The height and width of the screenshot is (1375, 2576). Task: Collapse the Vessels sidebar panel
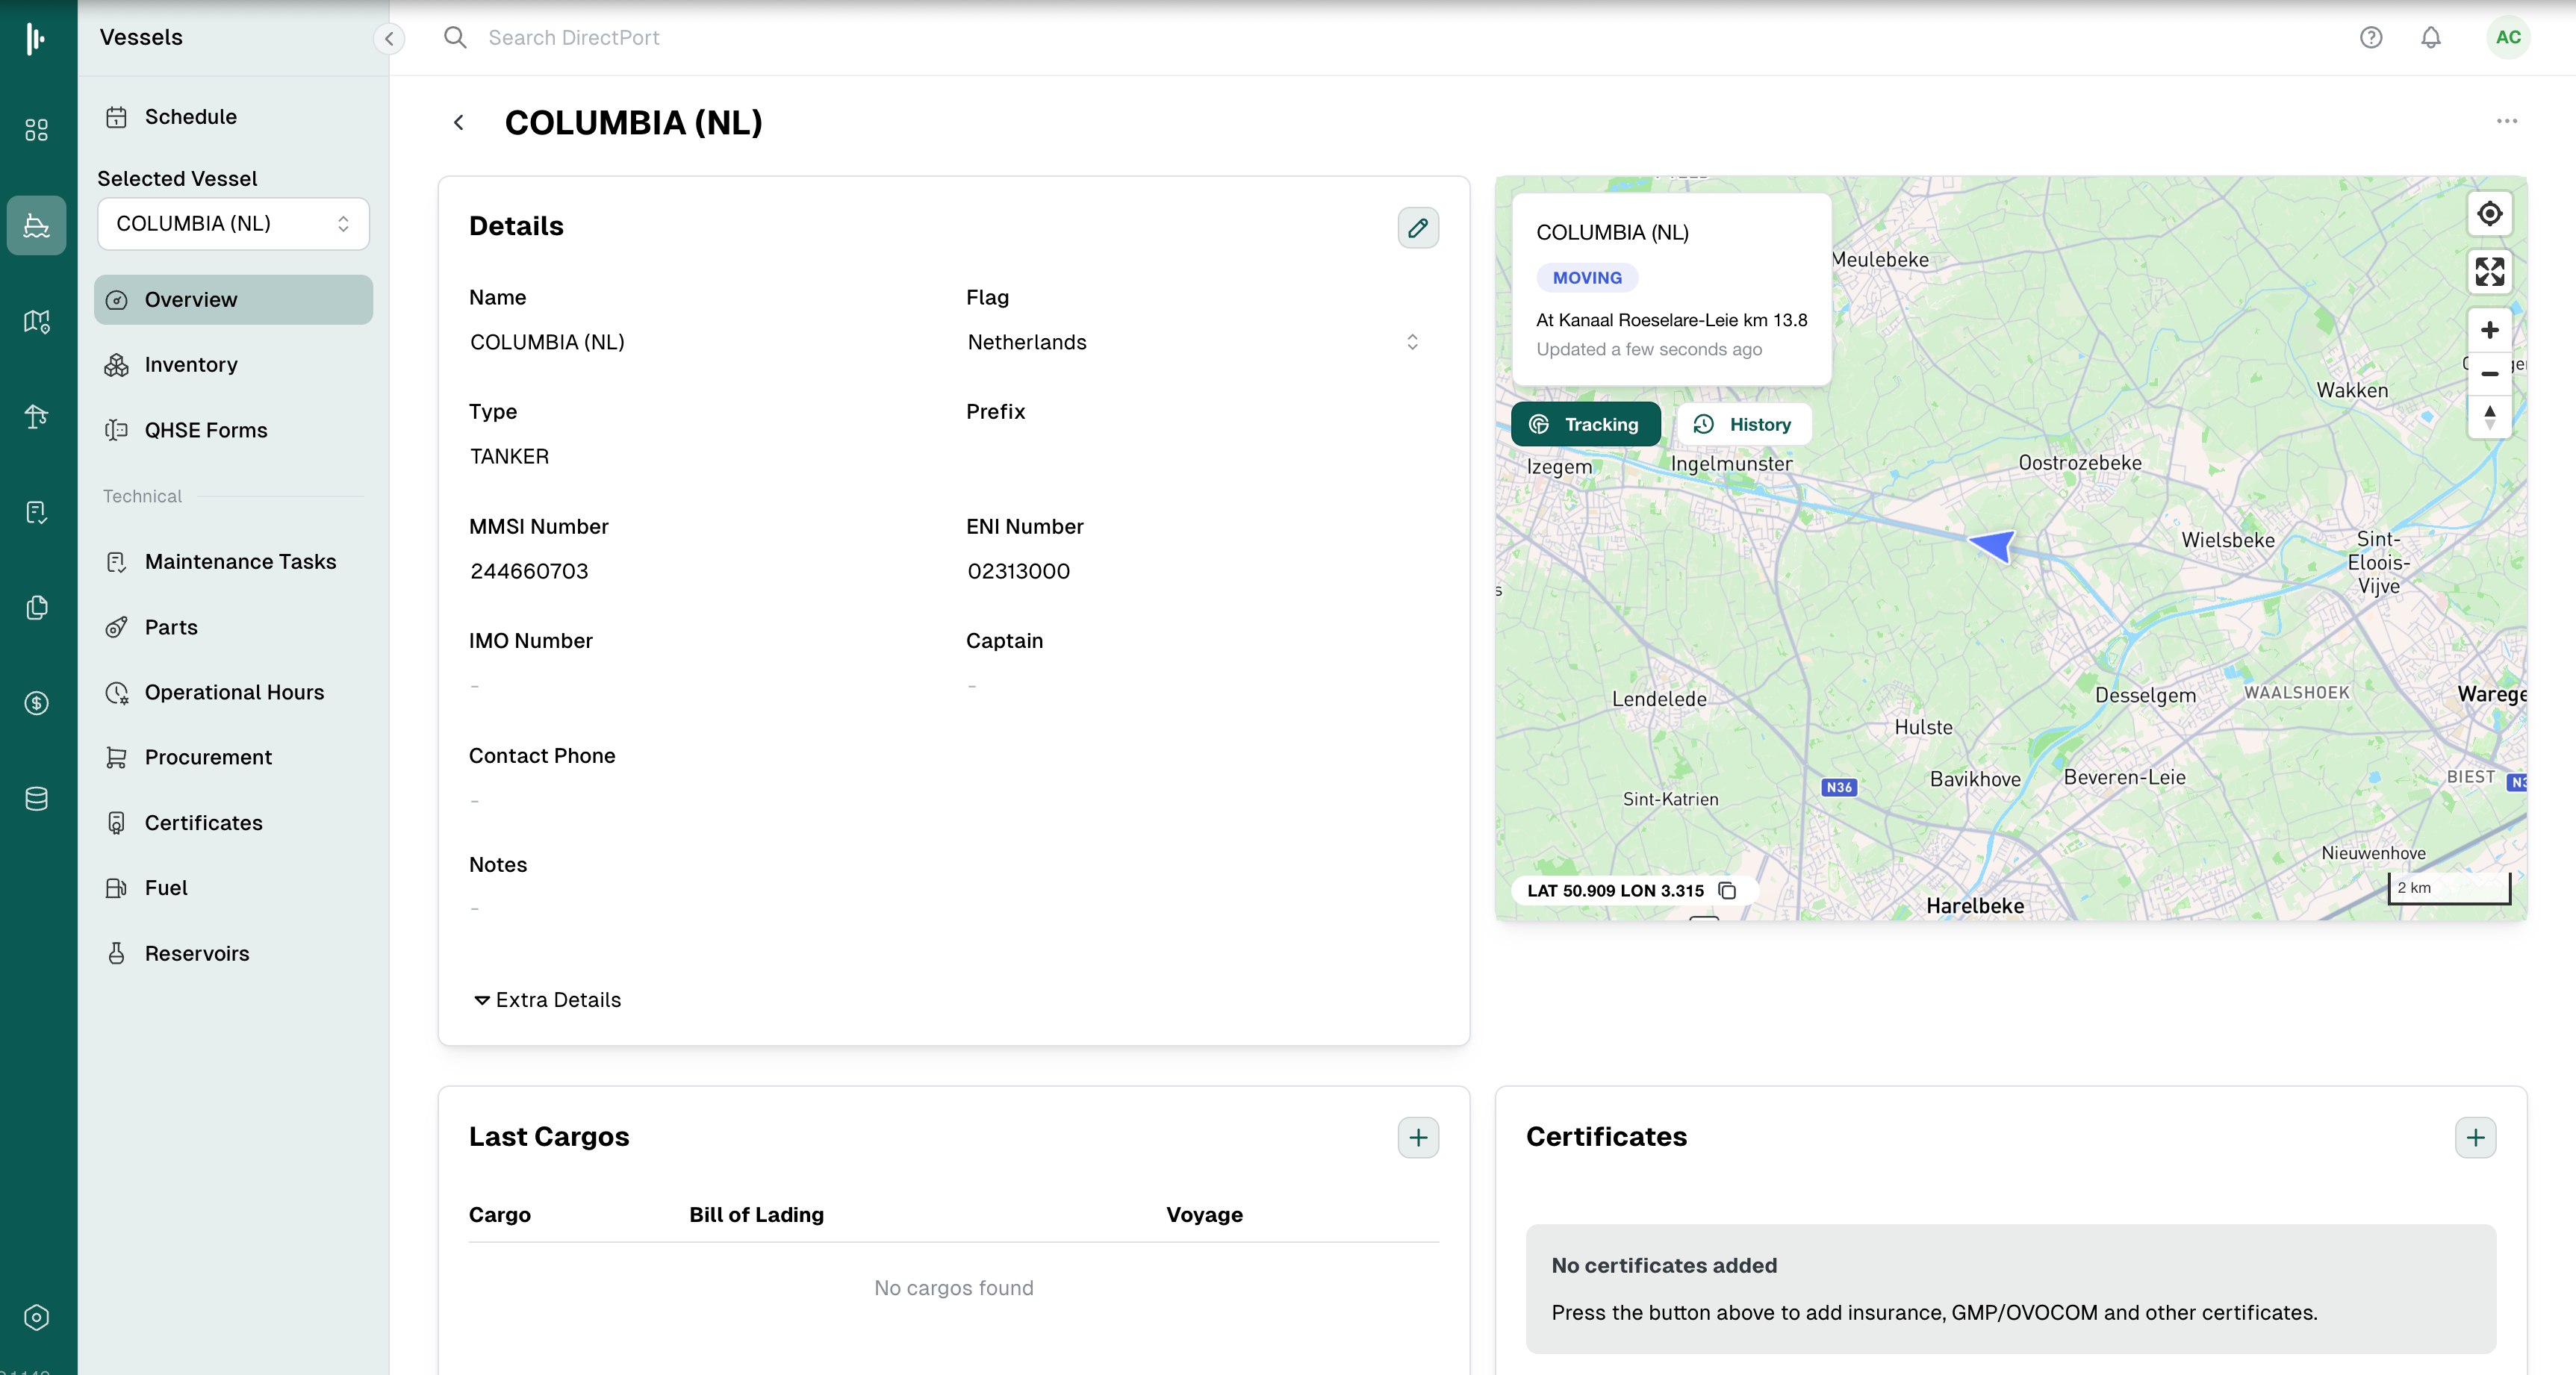(389, 39)
